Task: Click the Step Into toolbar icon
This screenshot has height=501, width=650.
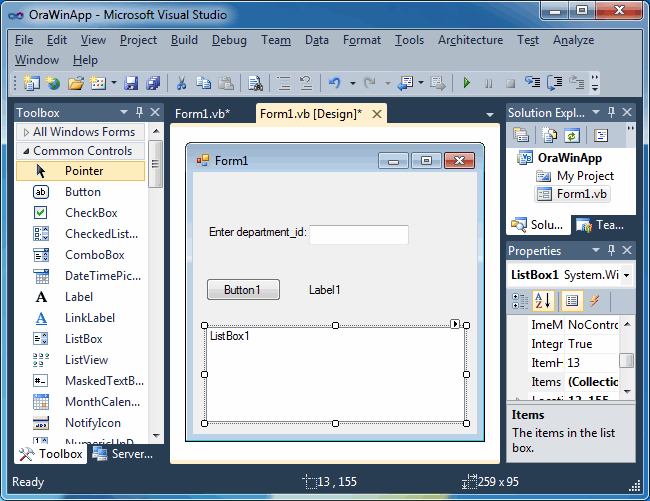Action: pos(533,83)
